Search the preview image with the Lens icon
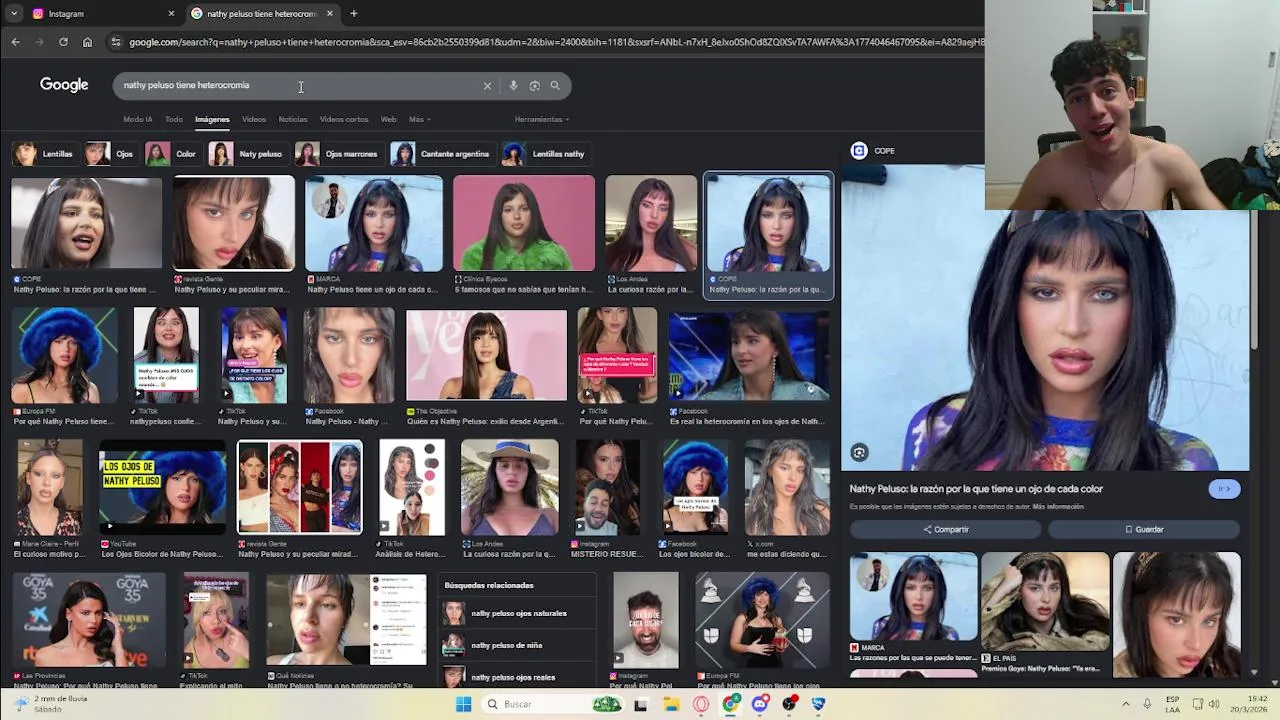This screenshot has width=1280, height=720. (859, 453)
